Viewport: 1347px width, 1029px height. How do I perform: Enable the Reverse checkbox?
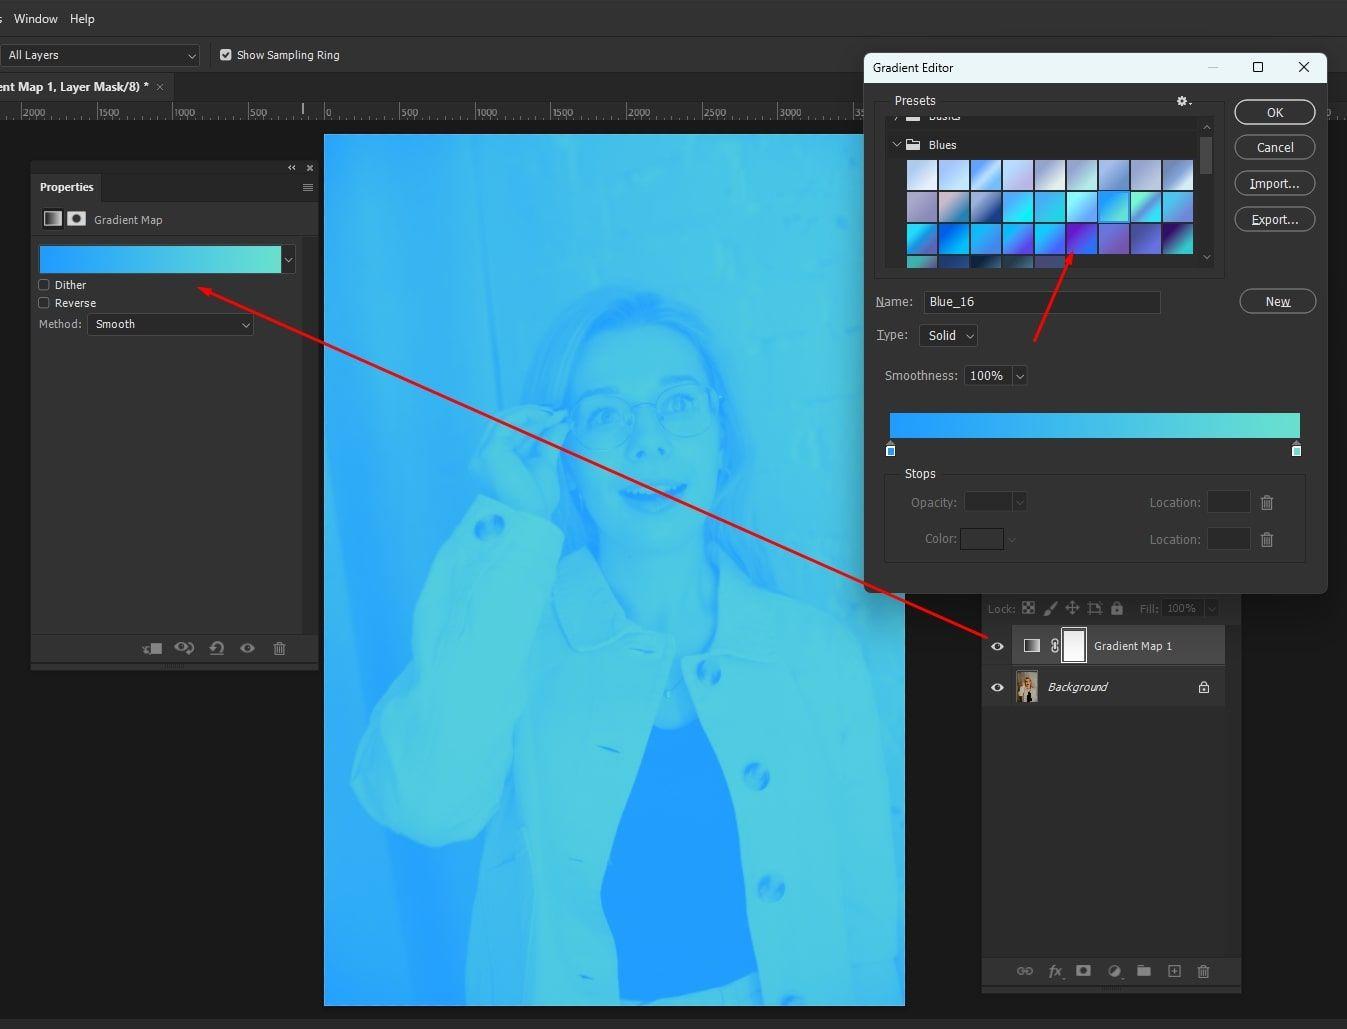[x=44, y=303]
